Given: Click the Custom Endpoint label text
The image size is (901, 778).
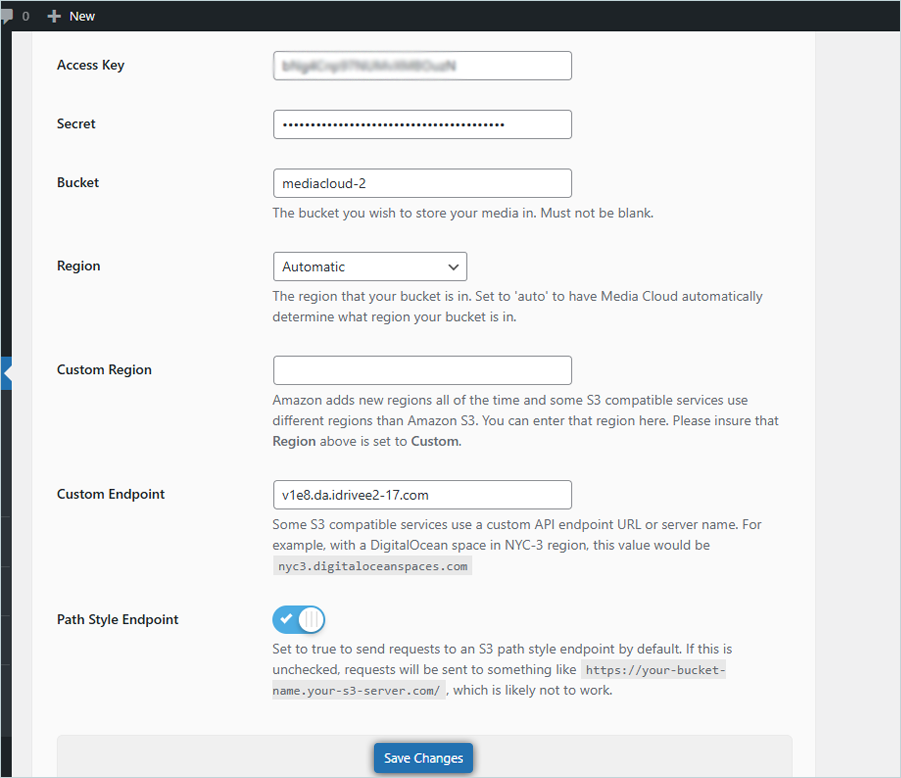Looking at the screenshot, I should [x=111, y=494].
